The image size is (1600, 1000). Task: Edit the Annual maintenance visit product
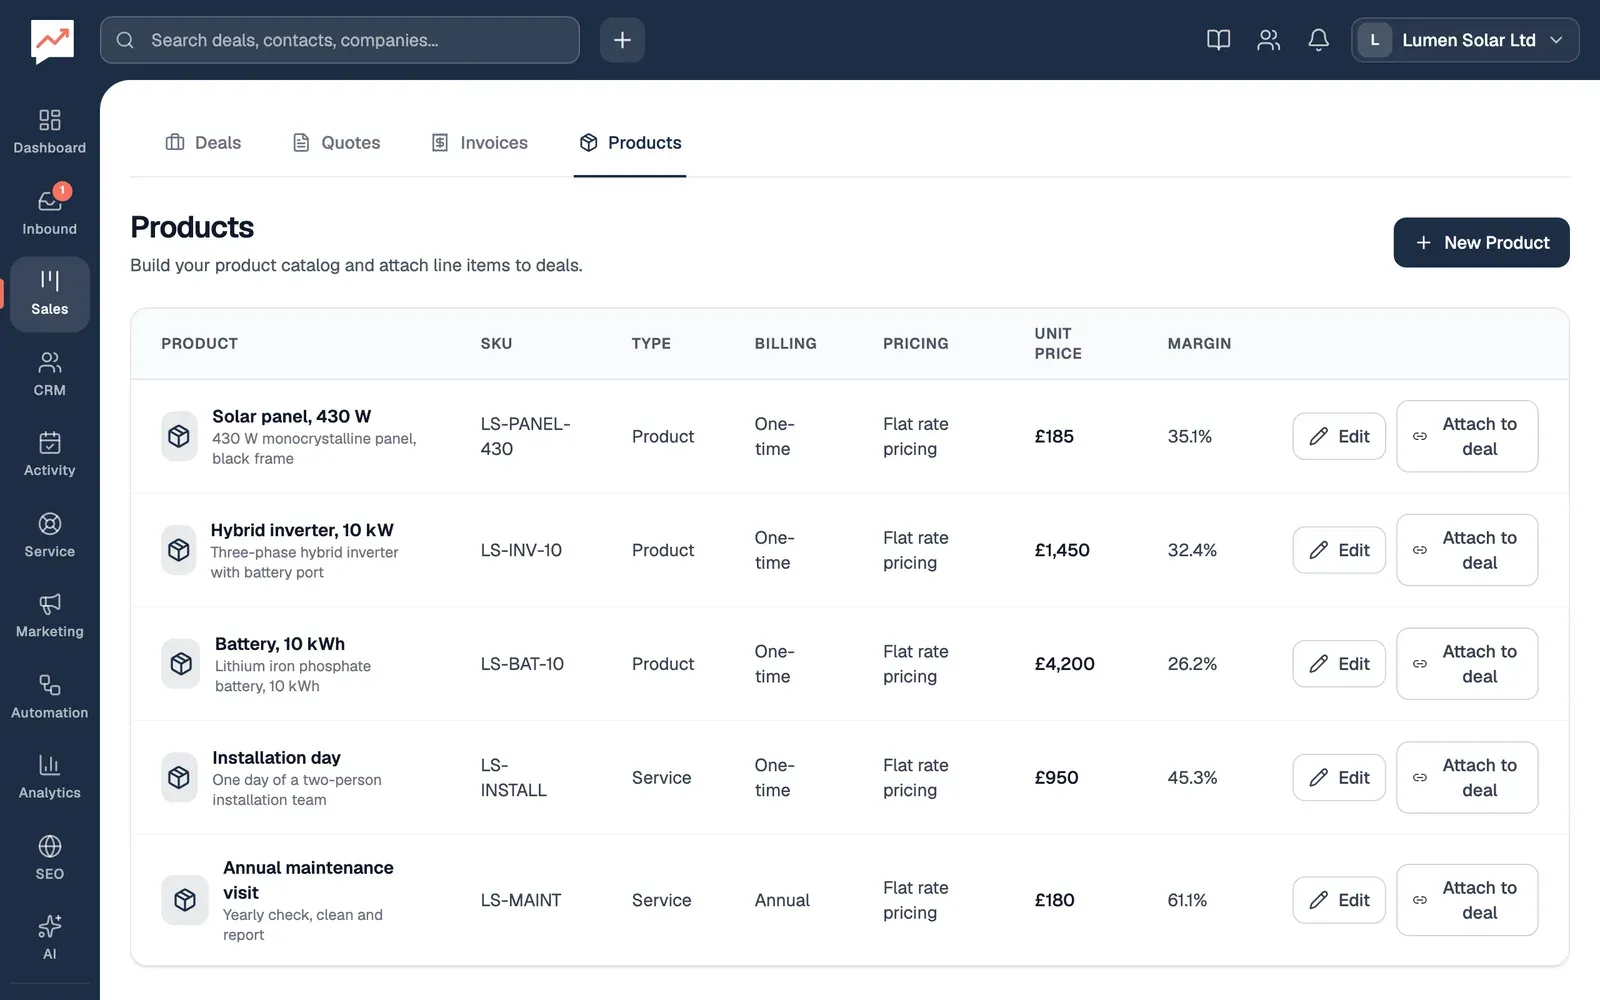point(1339,900)
